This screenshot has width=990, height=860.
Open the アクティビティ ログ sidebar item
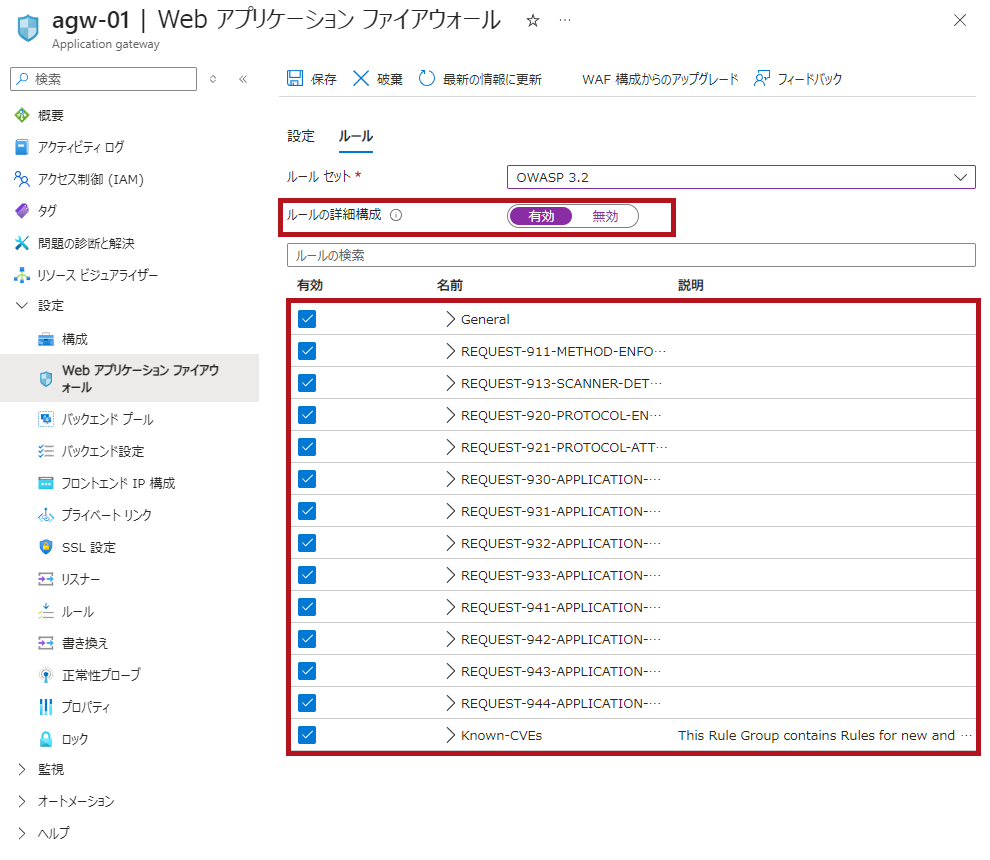pos(80,147)
